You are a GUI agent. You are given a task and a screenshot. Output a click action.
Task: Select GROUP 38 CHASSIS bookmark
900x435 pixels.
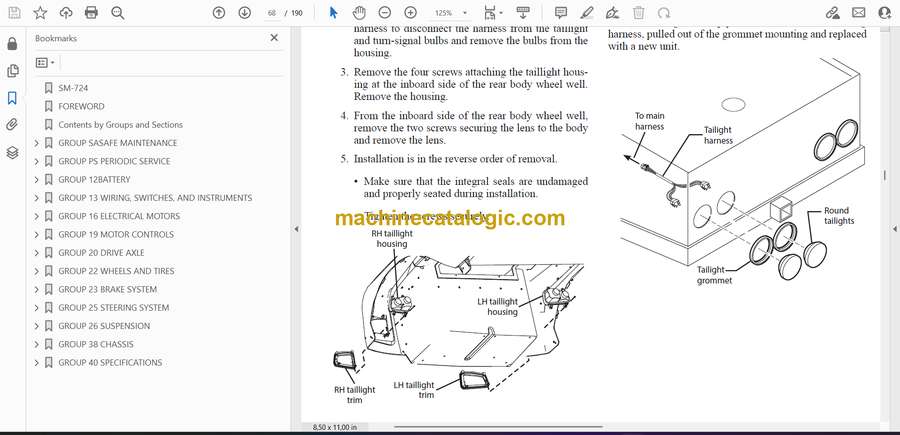(x=95, y=344)
